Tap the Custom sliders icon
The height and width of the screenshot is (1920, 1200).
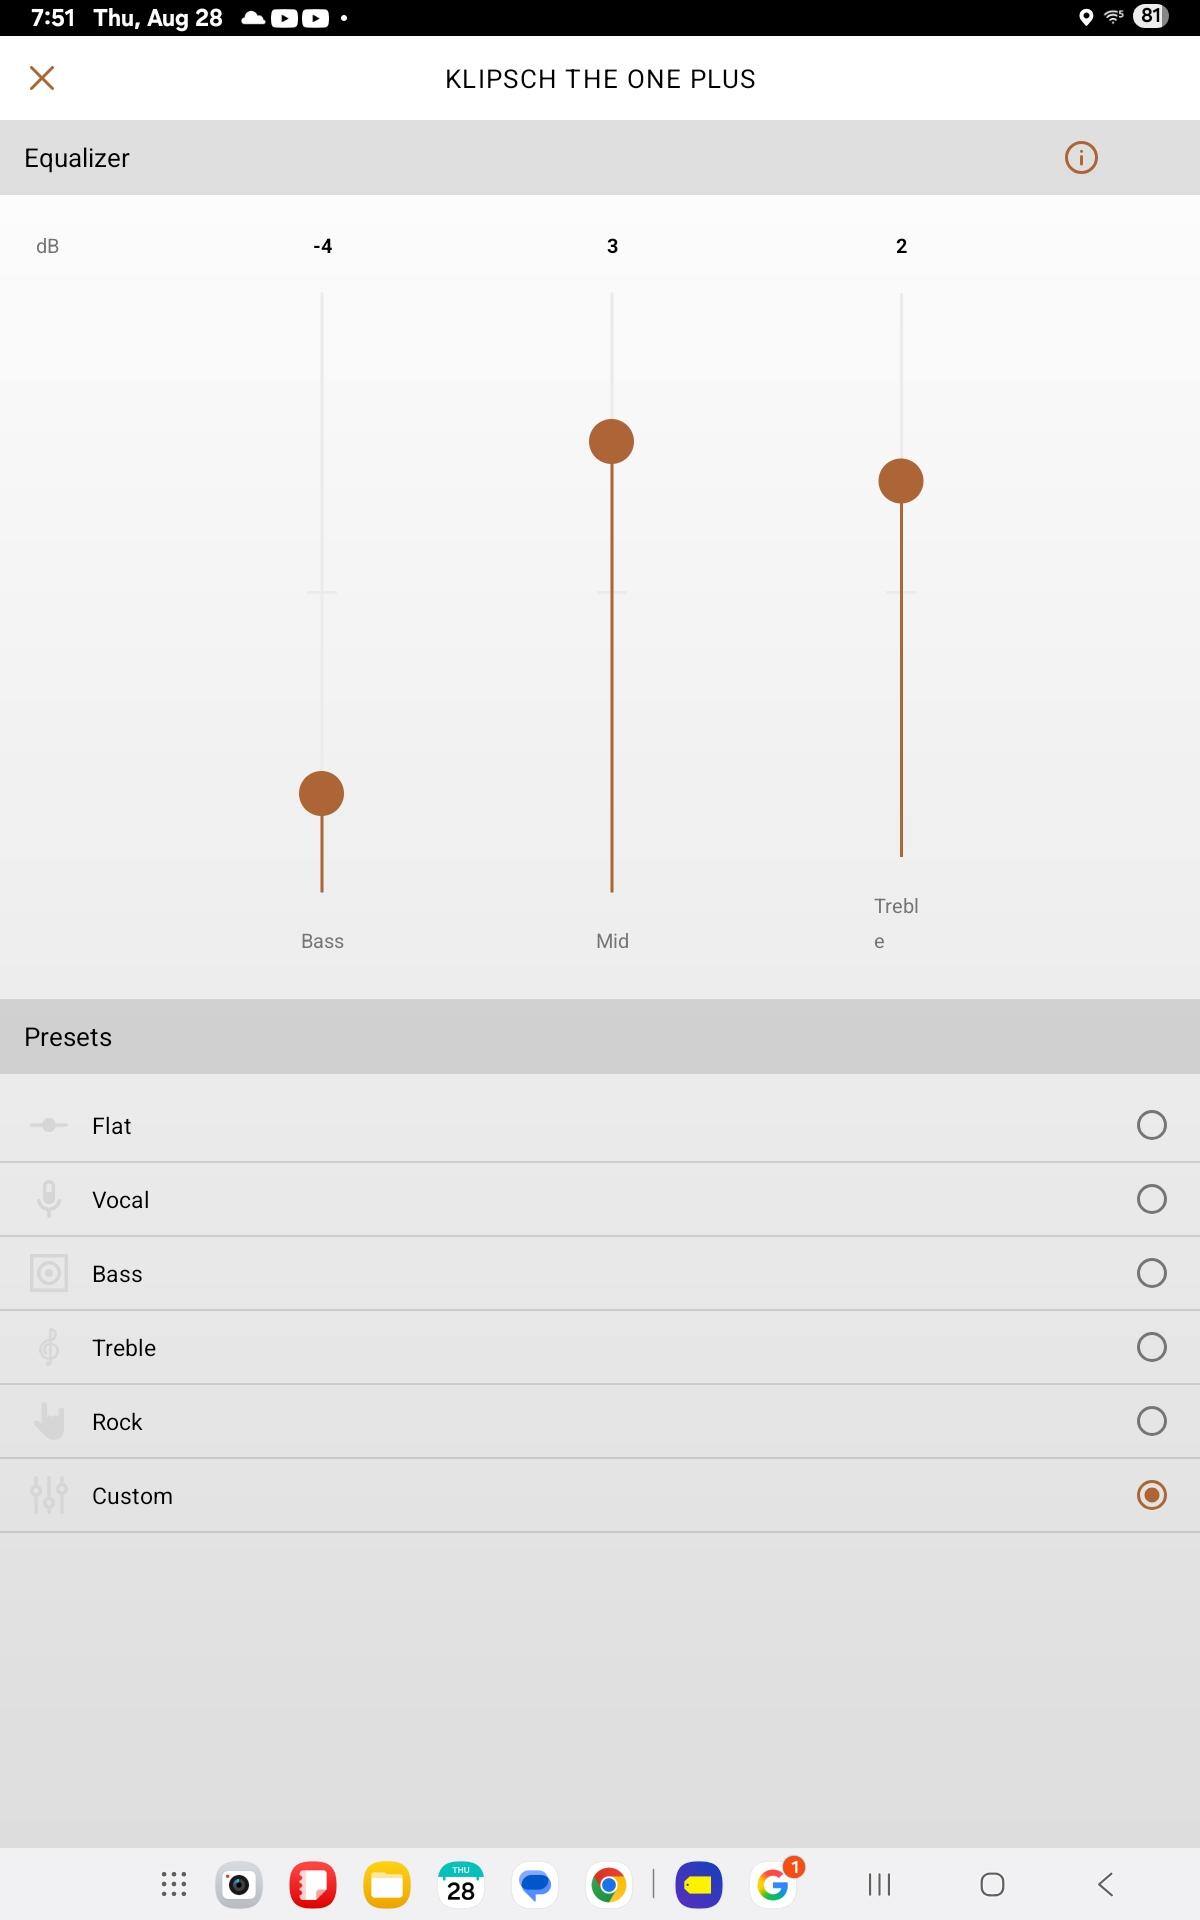[48, 1495]
